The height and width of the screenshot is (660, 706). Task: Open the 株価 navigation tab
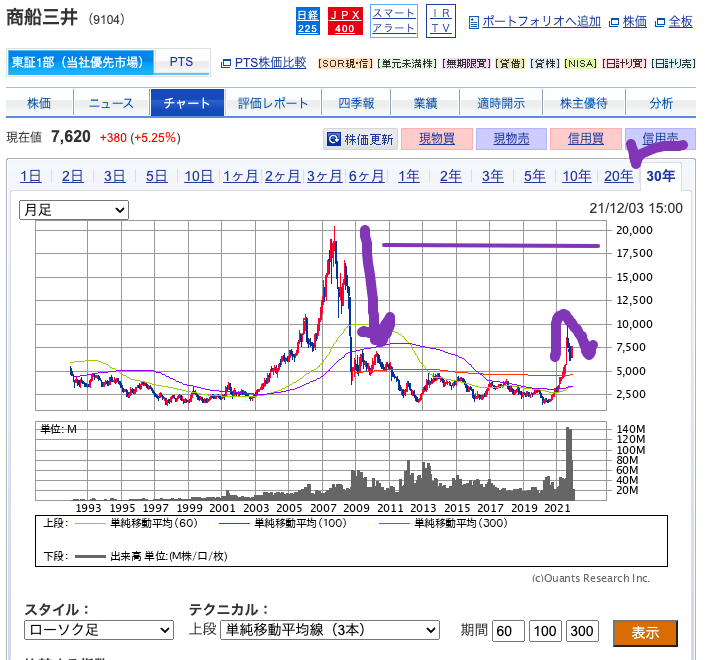tap(39, 103)
